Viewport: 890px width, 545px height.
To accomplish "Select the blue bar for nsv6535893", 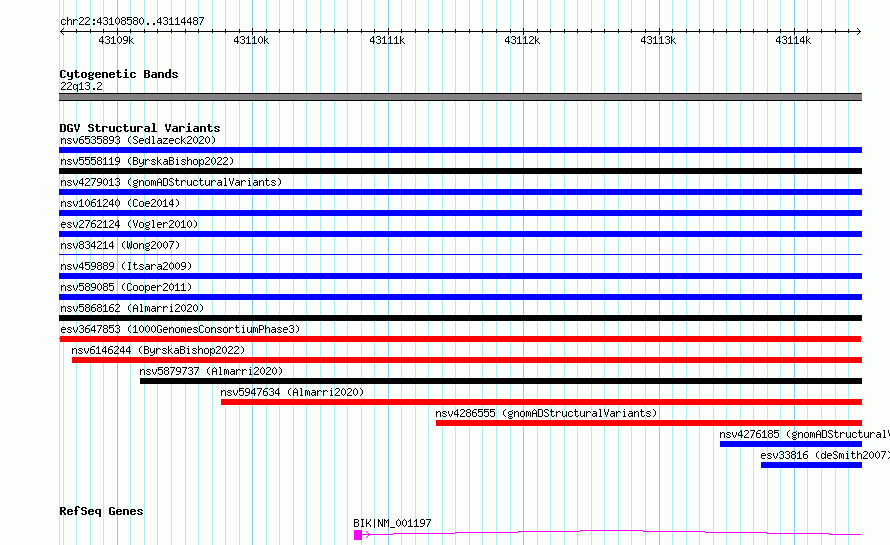I will pos(460,150).
